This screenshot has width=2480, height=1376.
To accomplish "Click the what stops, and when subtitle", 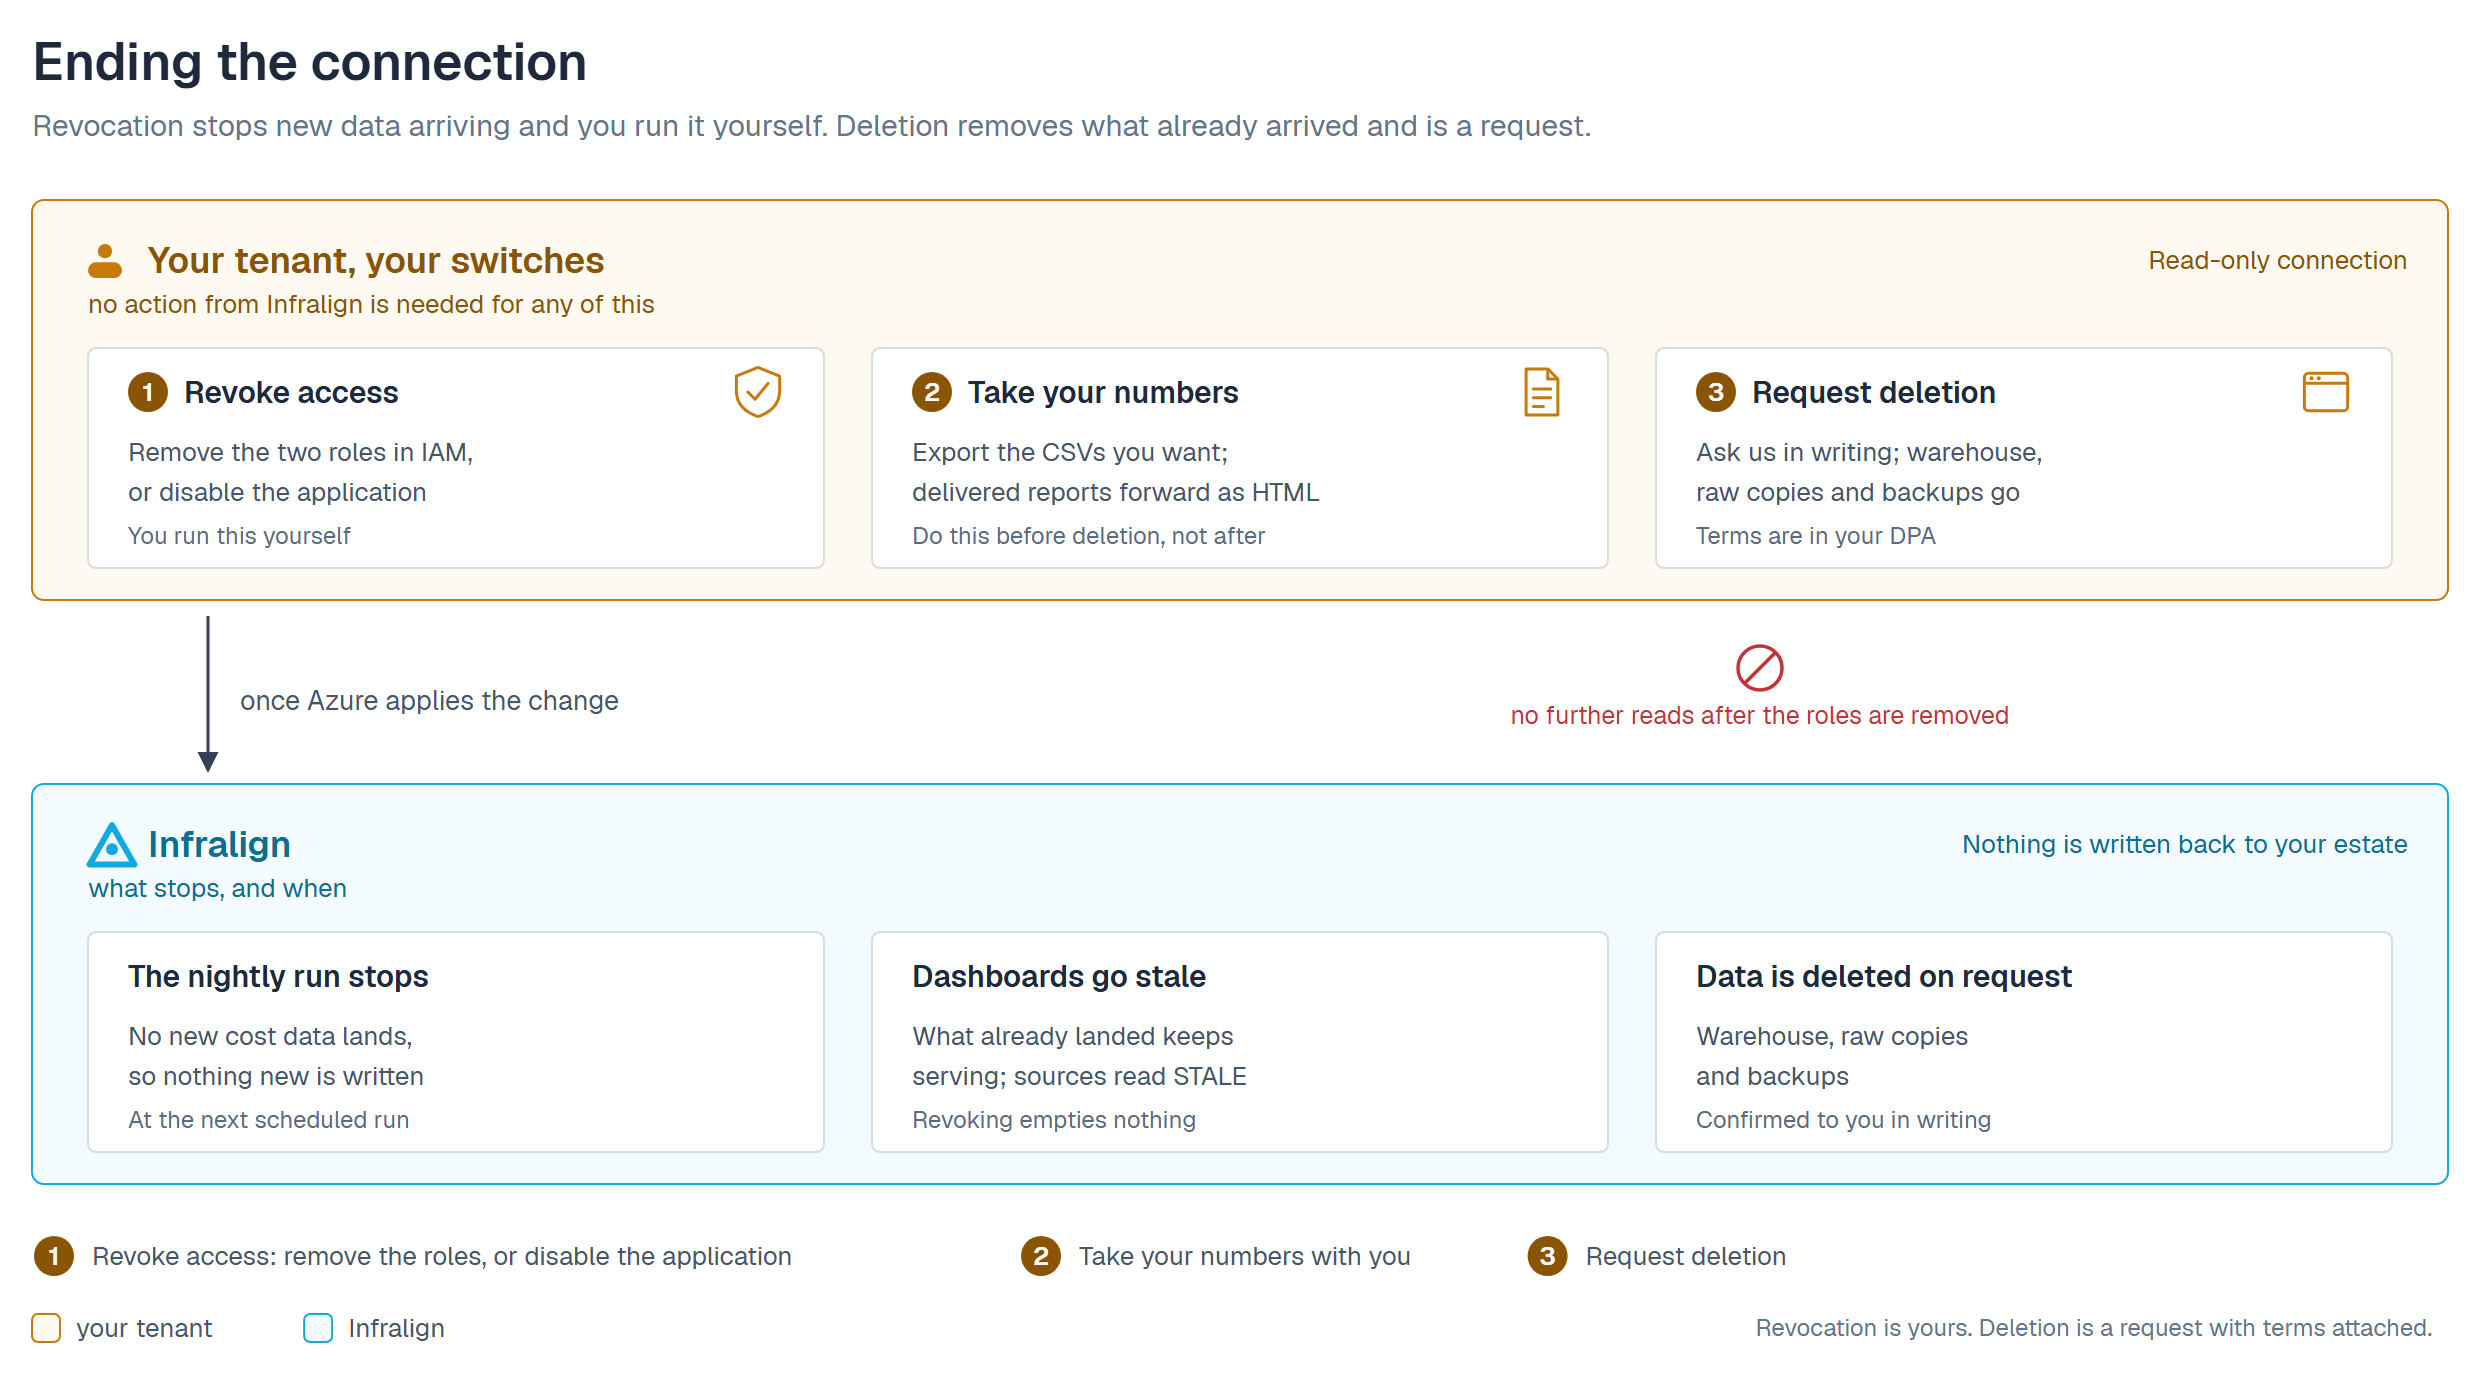I will (x=217, y=889).
